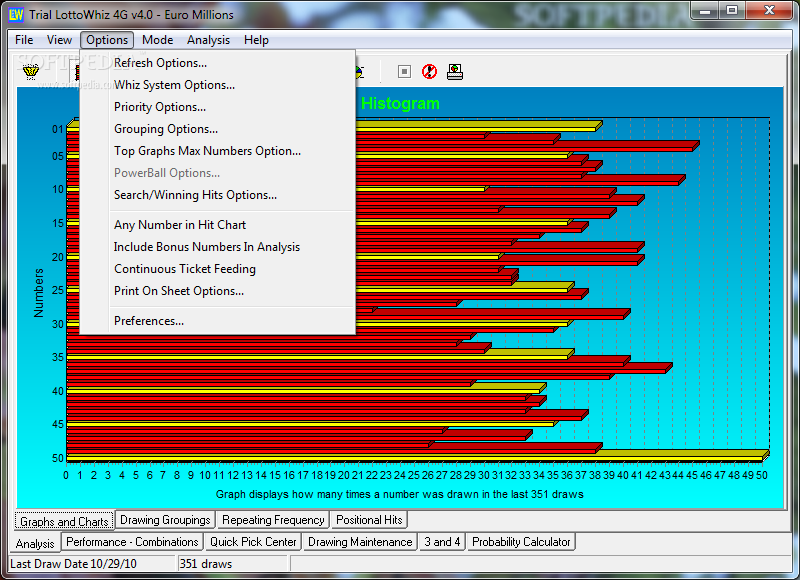Image resolution: width=800 pixels, height=580 pixels.
Task: Open the 3 and 4 tab
Action: 442,542
